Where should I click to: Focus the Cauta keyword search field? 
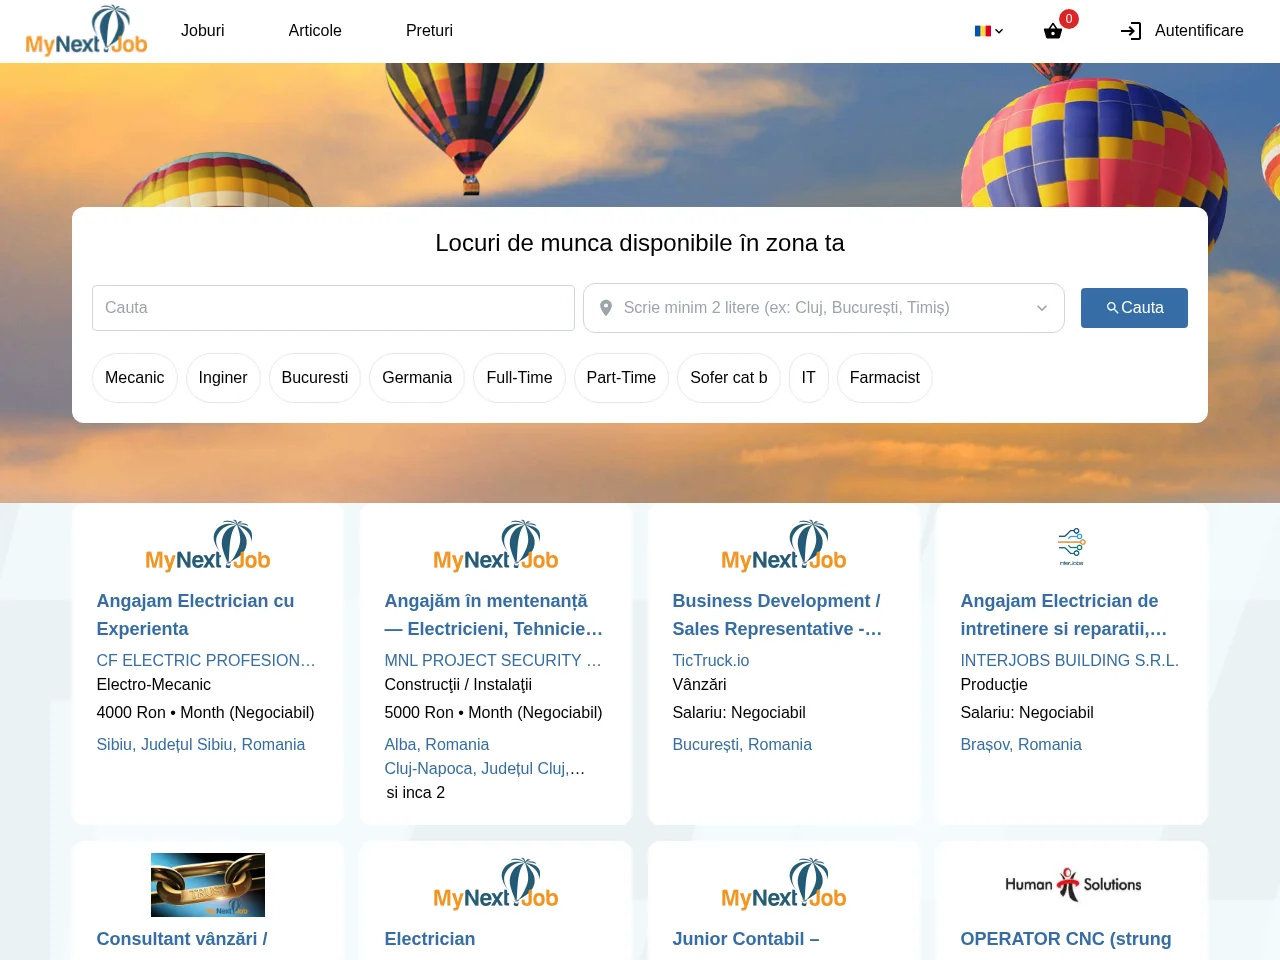pos(333,308)
